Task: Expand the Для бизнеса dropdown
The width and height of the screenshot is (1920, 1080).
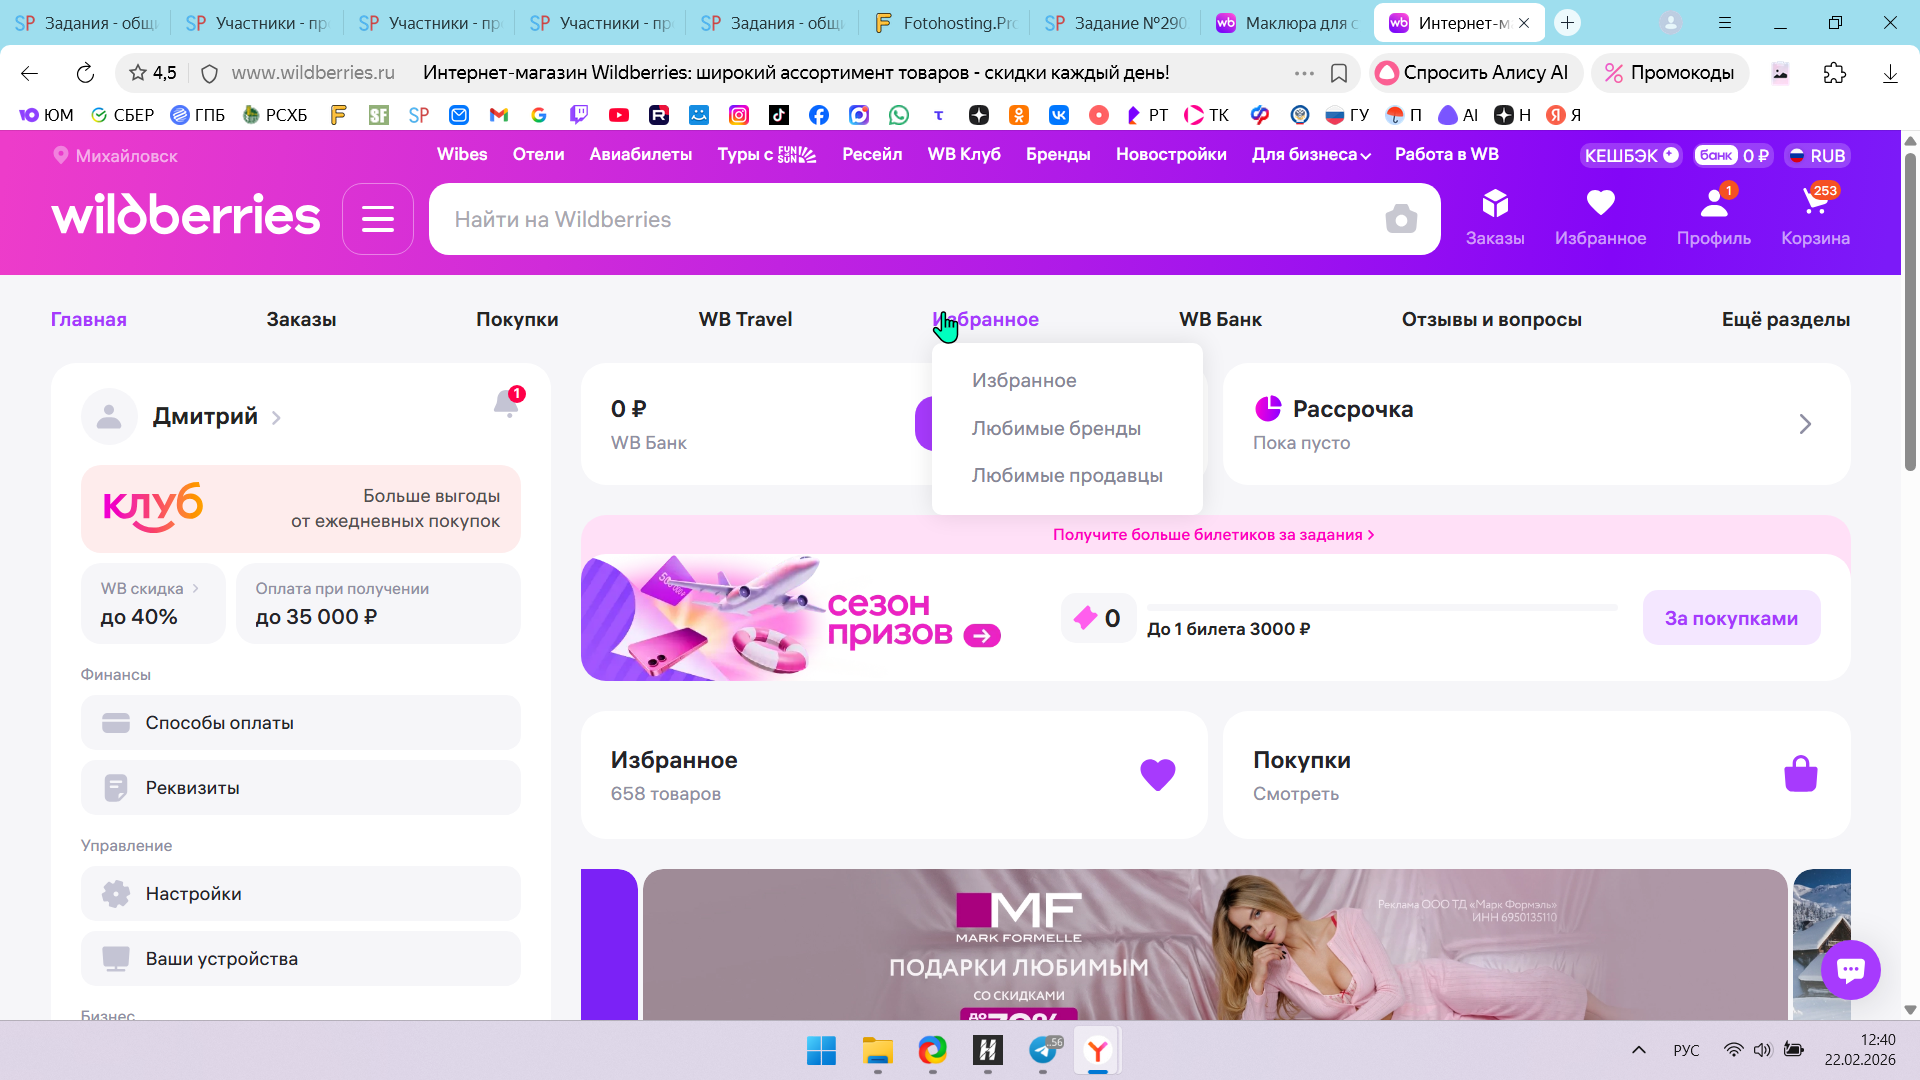Action: tap(1310, 155)
